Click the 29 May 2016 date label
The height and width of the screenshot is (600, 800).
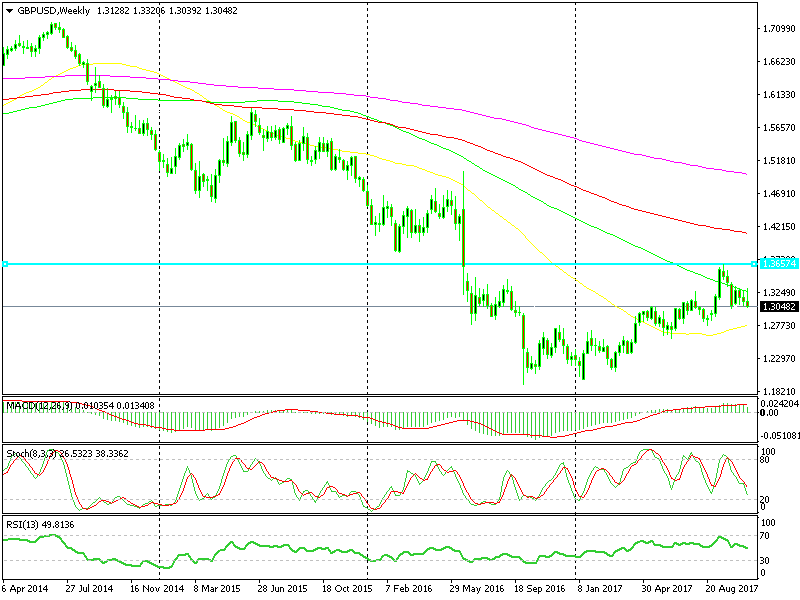[x=477, y=589]
